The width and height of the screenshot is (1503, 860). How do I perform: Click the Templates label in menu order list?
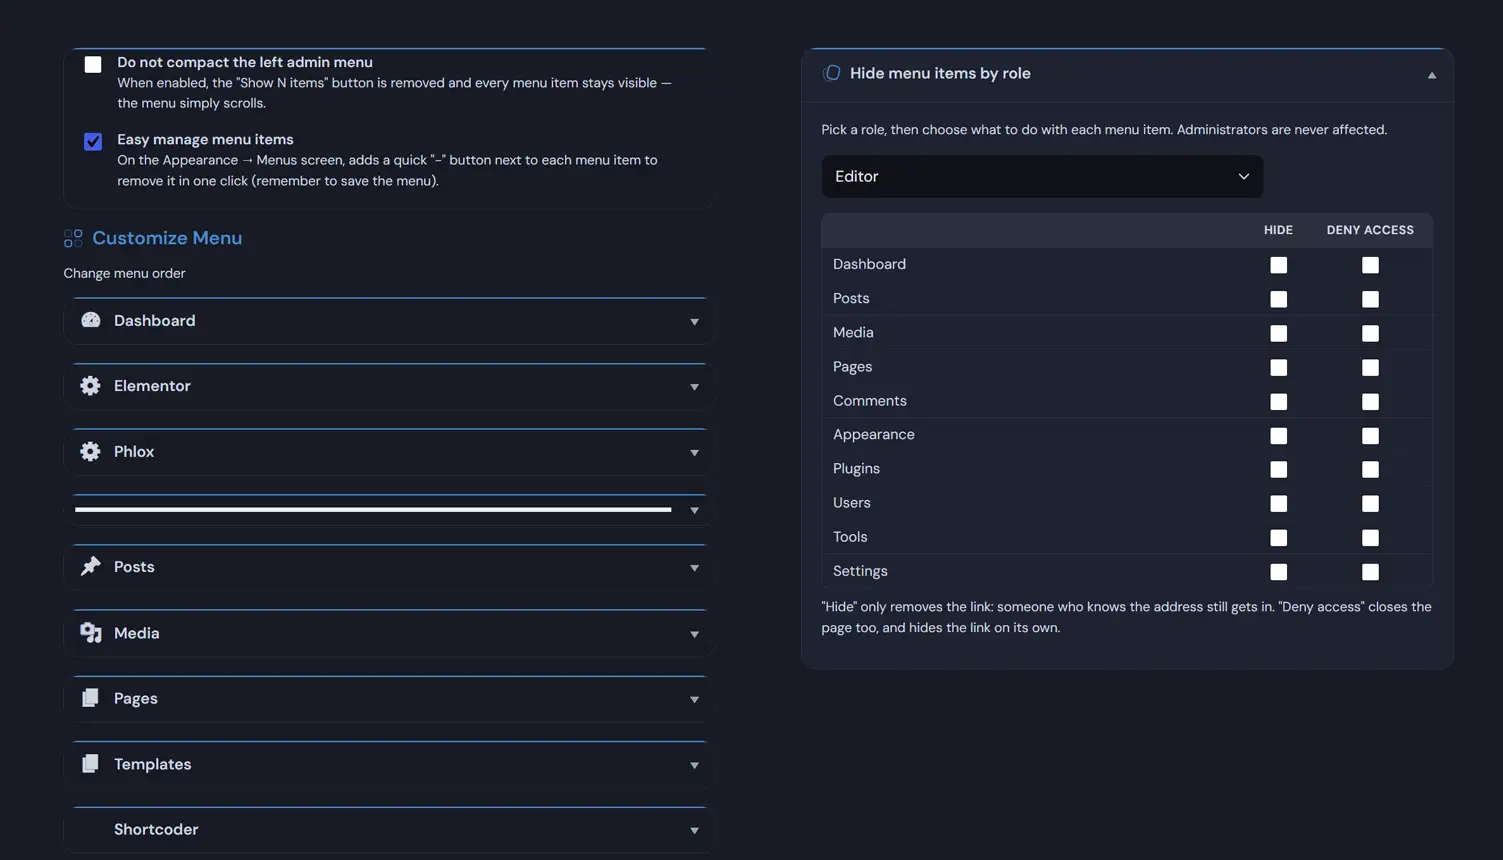(x=152, y=764)
